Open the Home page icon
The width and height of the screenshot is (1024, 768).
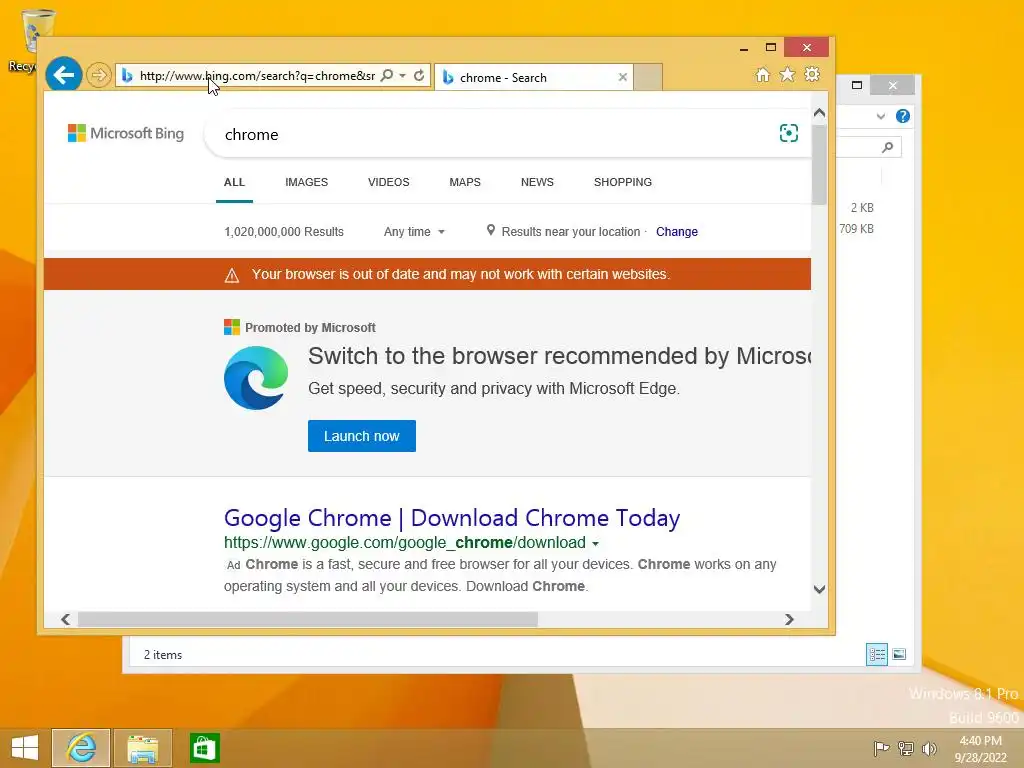762,74
